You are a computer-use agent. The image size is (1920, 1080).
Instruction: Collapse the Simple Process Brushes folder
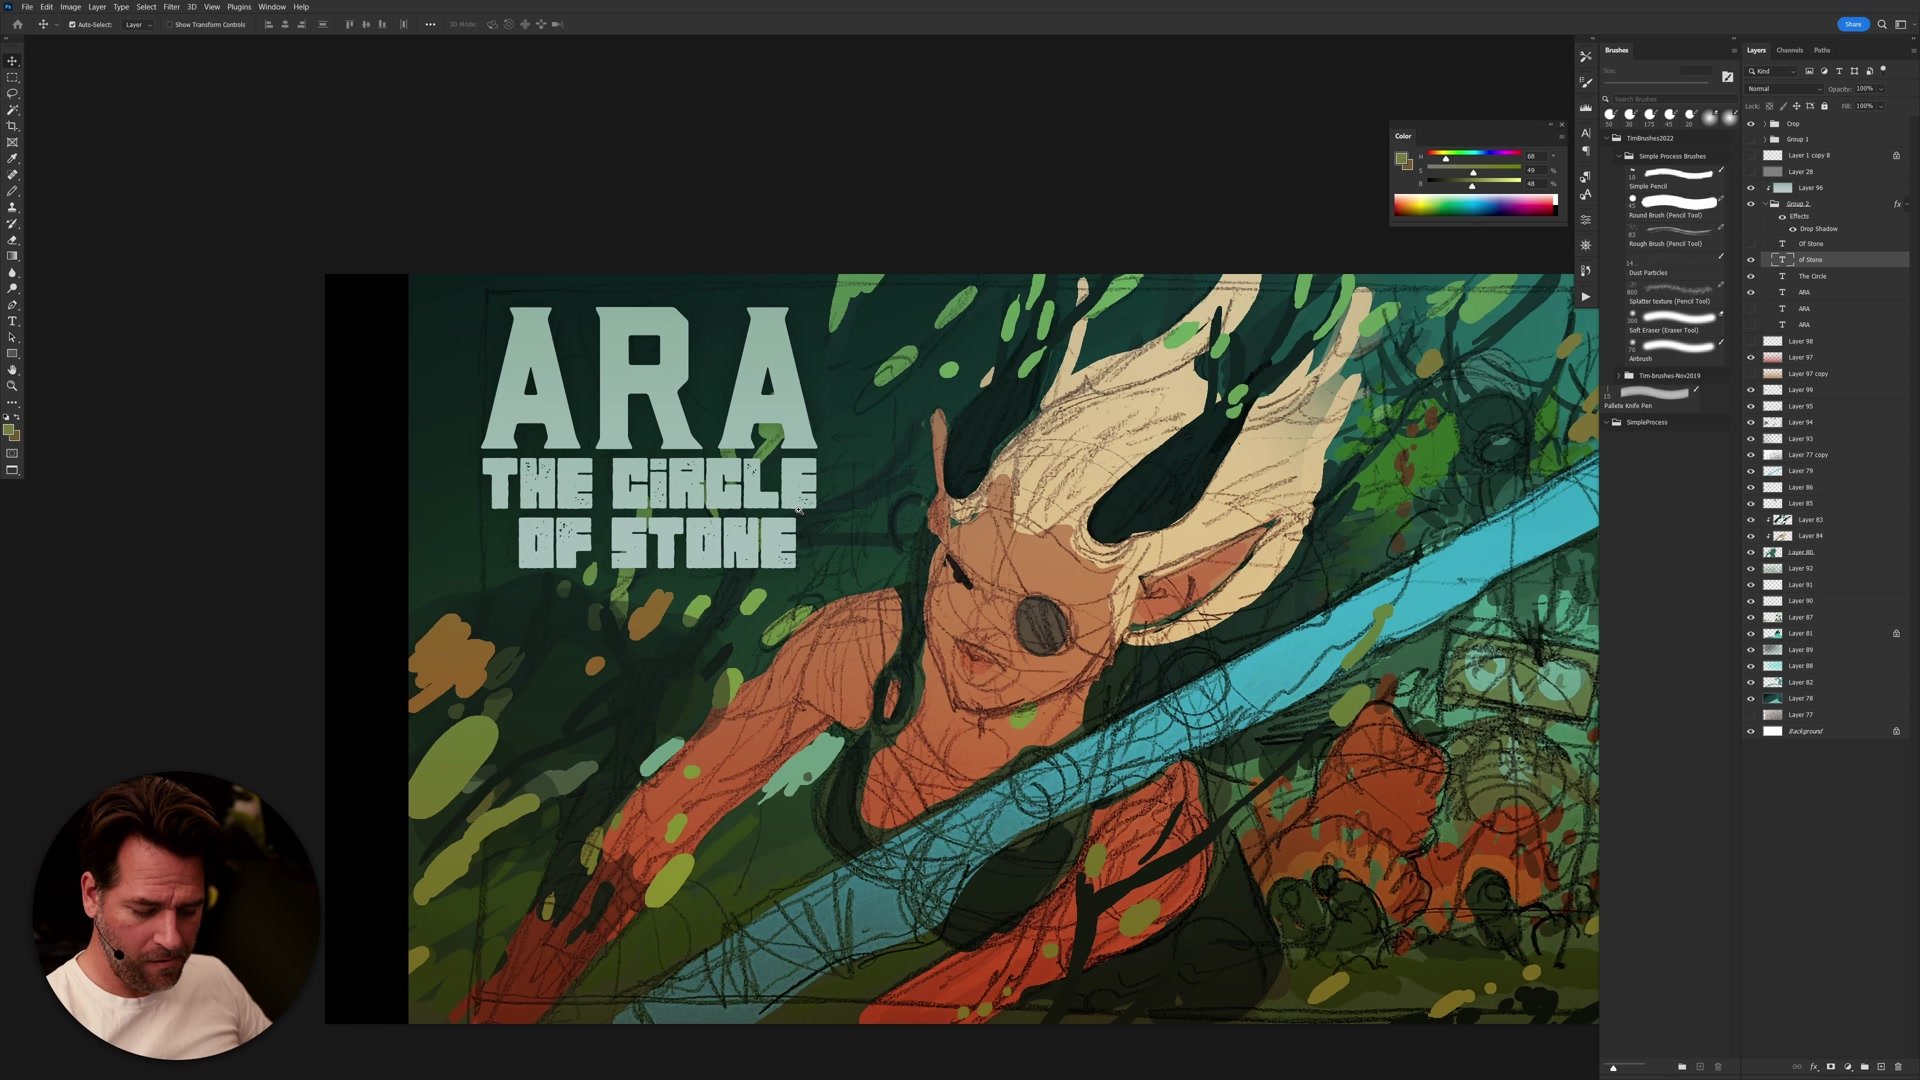[1619, 156]
